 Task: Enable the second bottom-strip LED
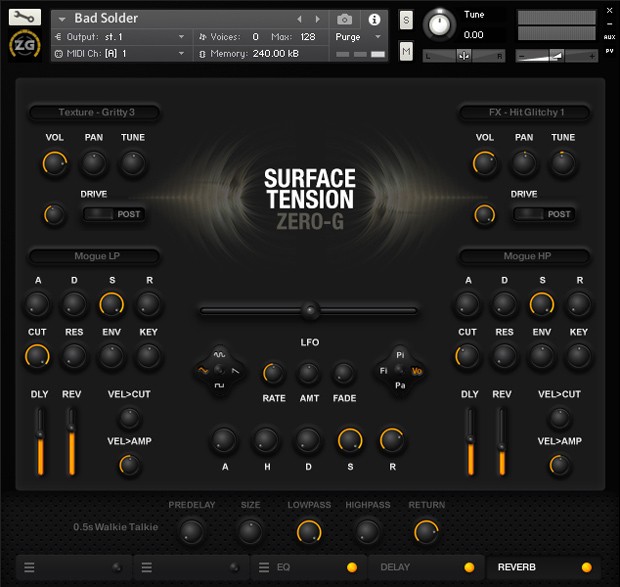tap(234, 567)
